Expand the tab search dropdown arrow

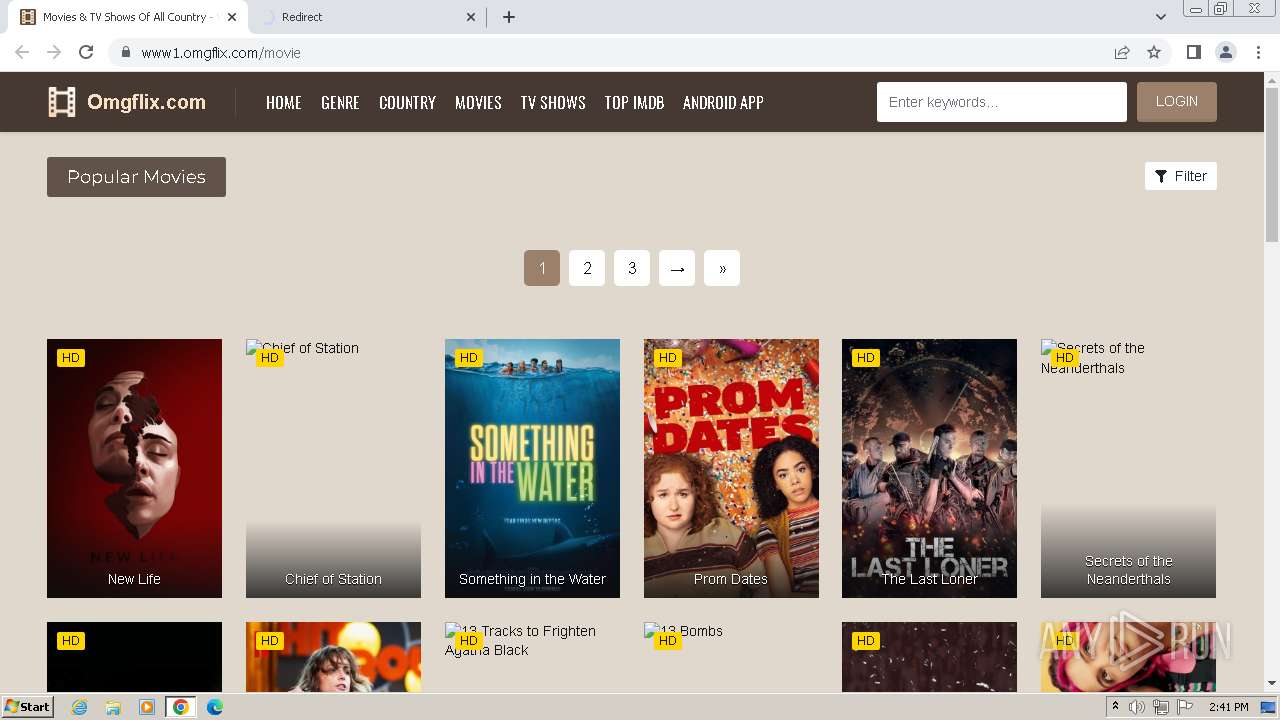[1160, 17]
